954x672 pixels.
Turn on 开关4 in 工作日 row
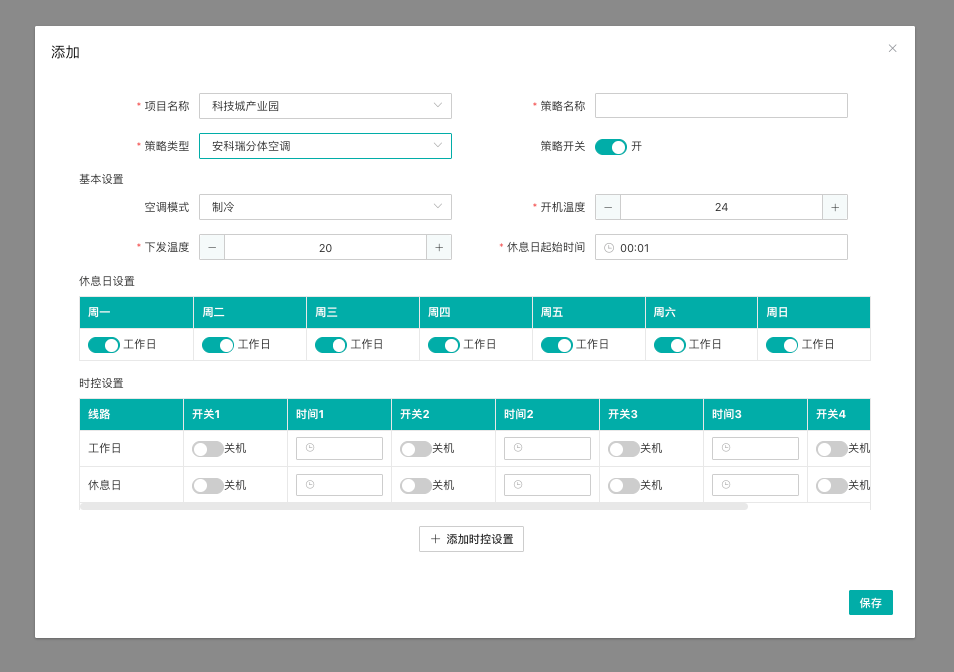832,449
